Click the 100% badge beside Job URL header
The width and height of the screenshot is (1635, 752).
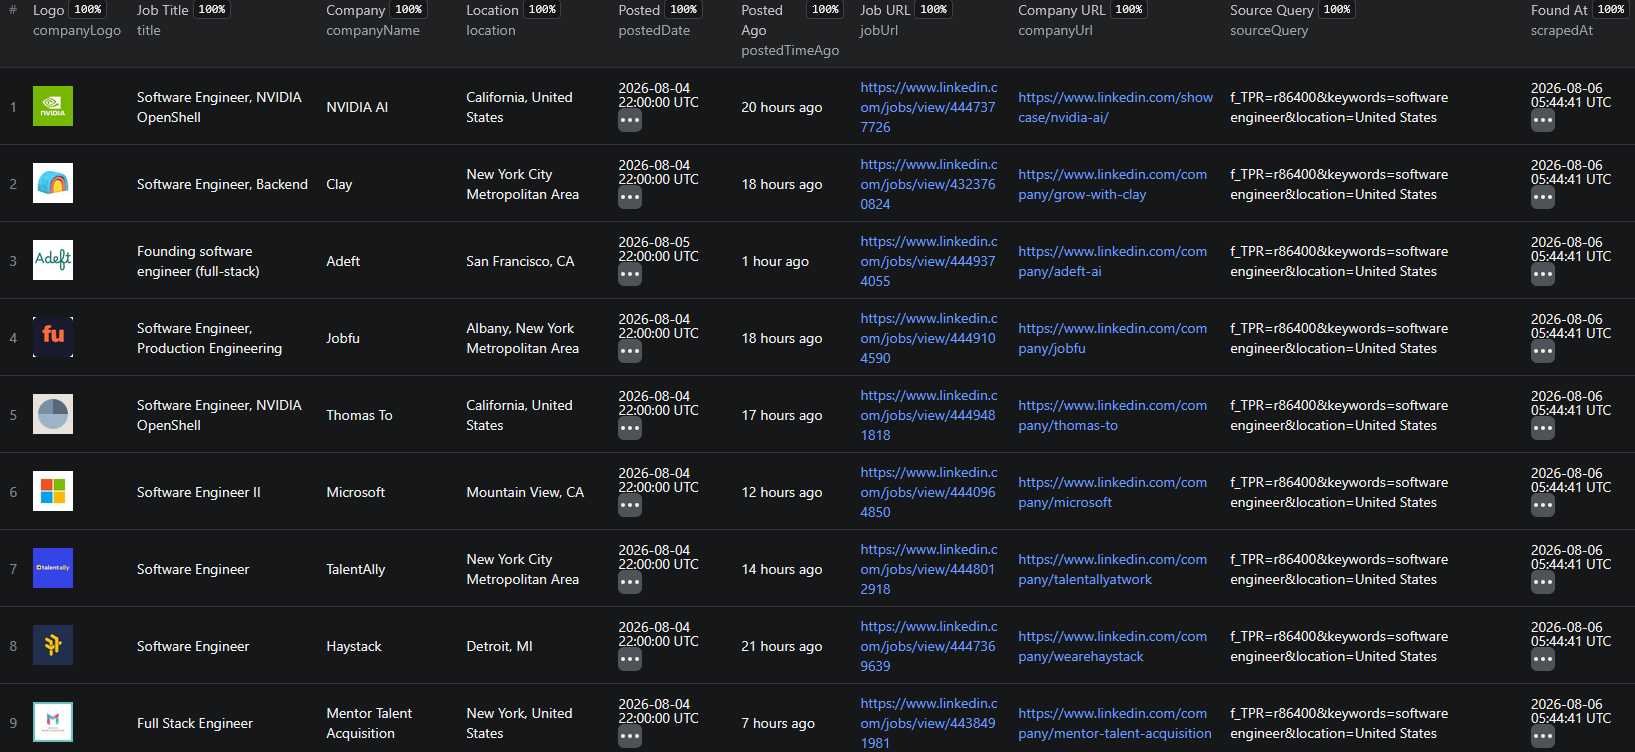[933, 10]
